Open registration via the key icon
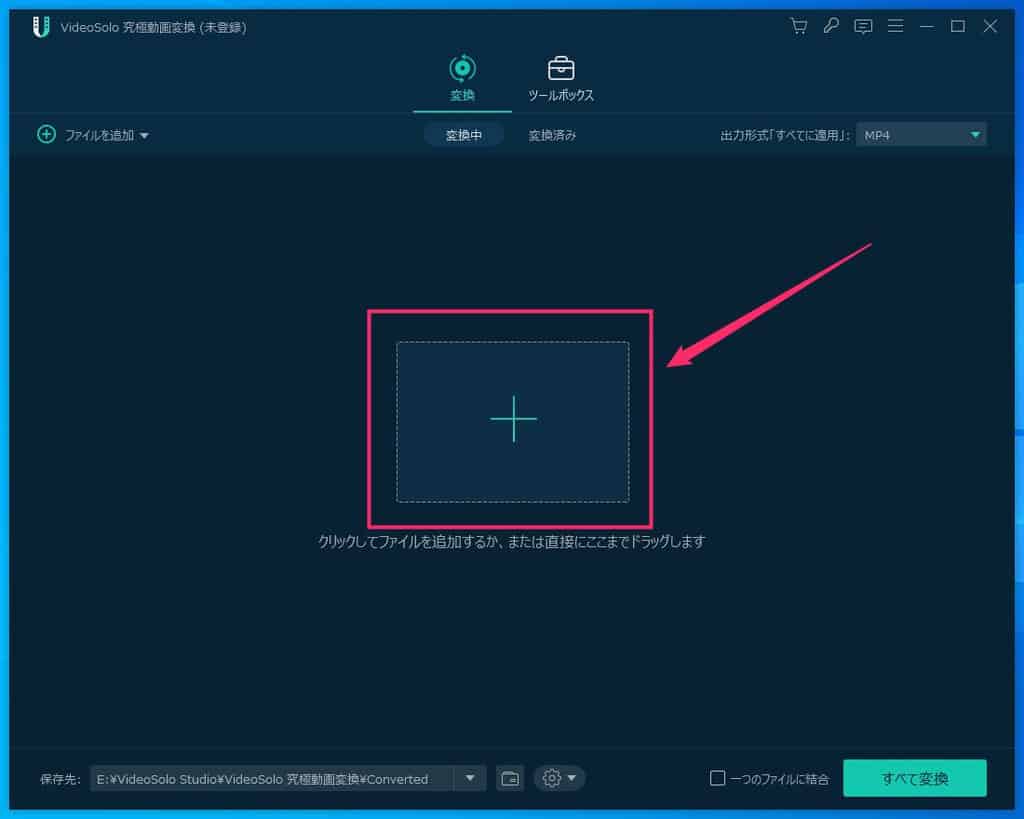Image resolution: width=1024 pixels, height=819 pixels. pos(831,27)
